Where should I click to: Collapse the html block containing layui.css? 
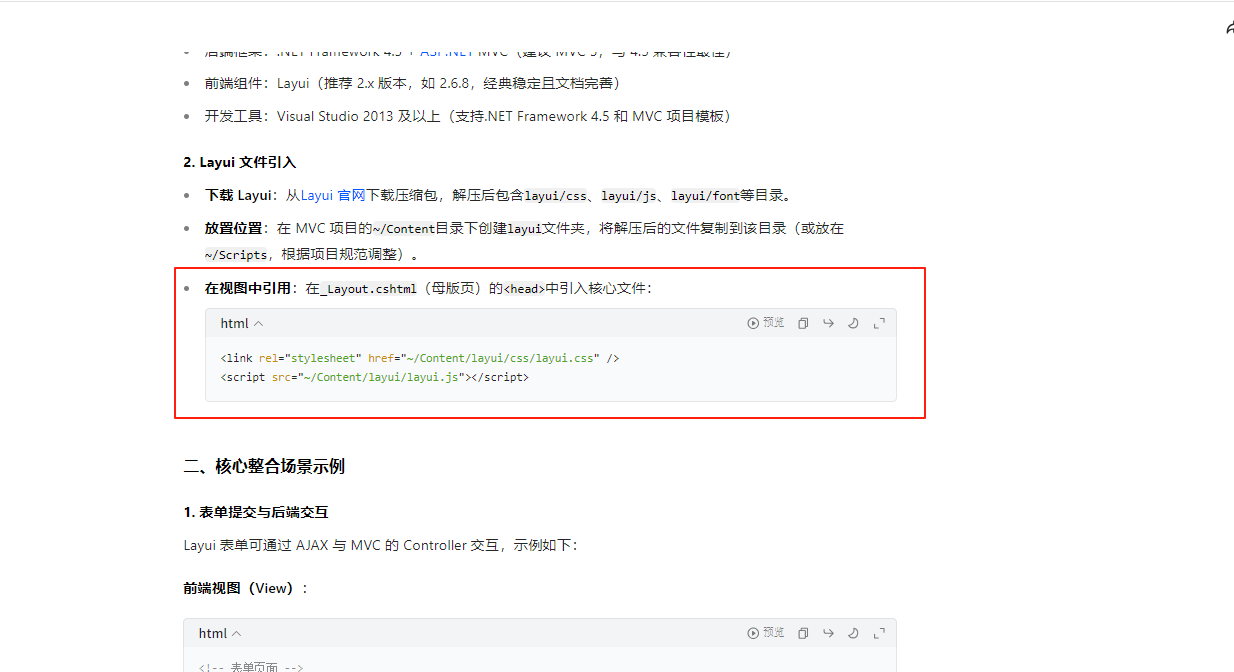click(242, 323)
